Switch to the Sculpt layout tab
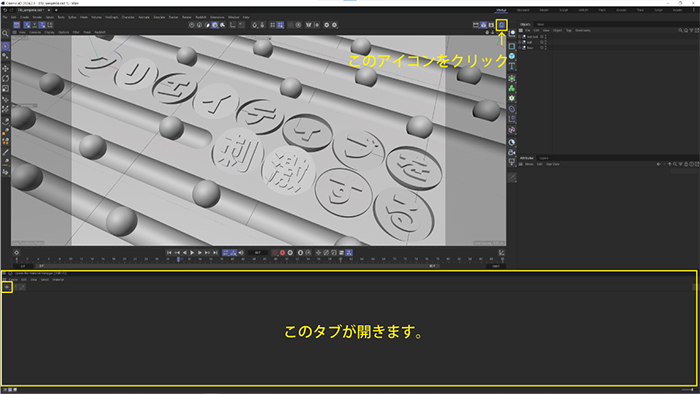 click(x=564, y=10)
